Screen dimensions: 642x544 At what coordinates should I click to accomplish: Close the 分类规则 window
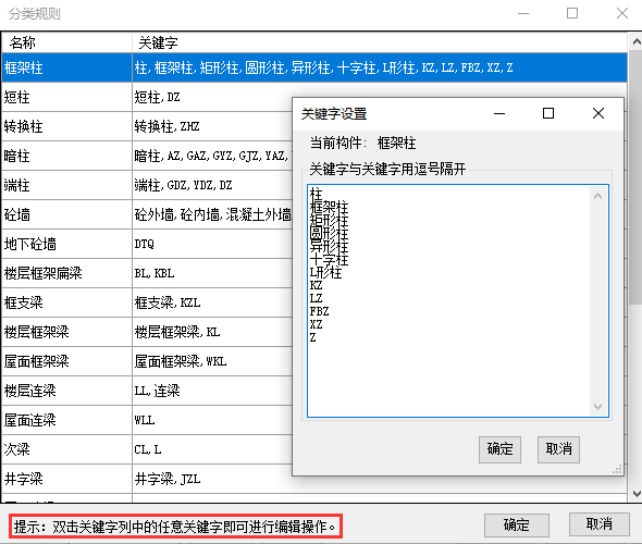pyautogui.click(x=622, y=13)
